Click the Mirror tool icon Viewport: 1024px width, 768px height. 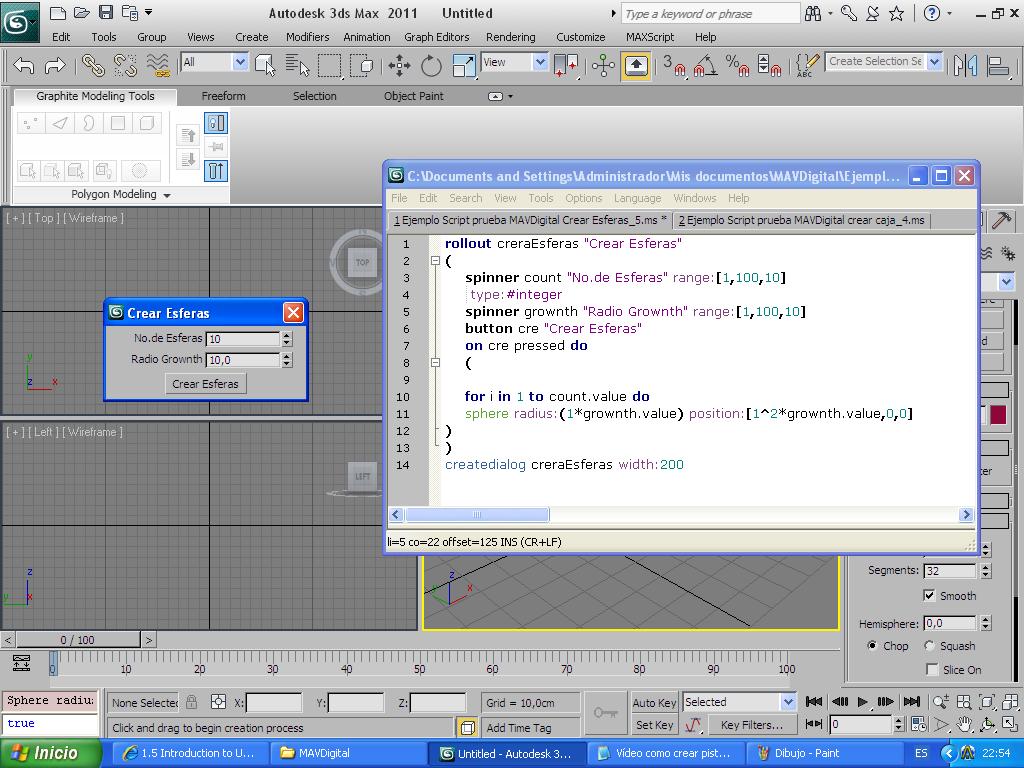[965, 66]
